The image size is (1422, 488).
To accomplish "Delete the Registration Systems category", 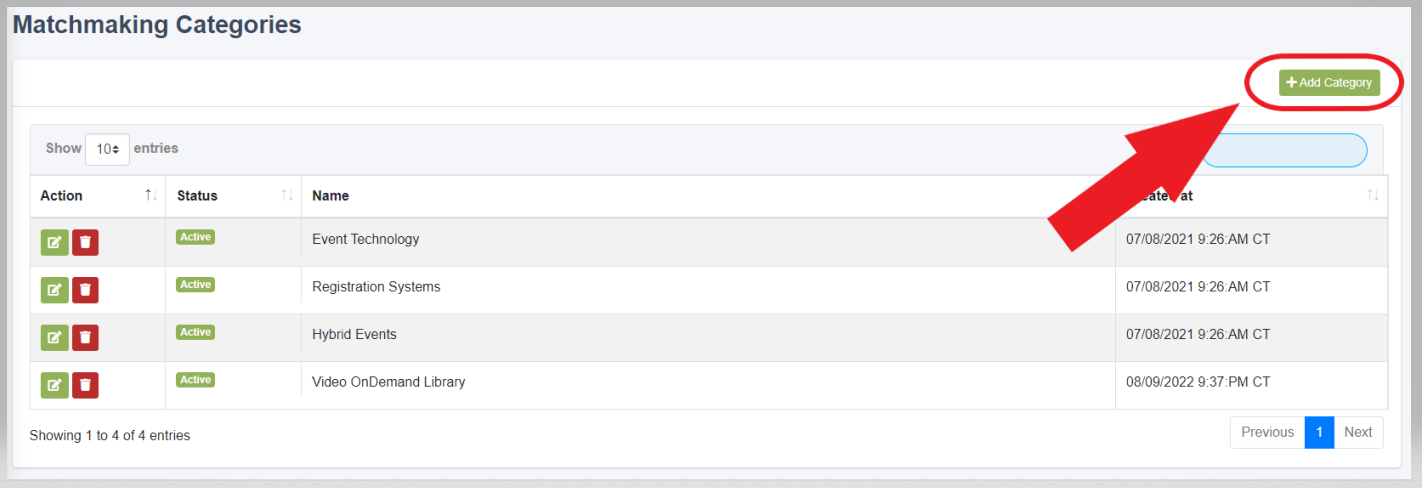I will 85,290.
